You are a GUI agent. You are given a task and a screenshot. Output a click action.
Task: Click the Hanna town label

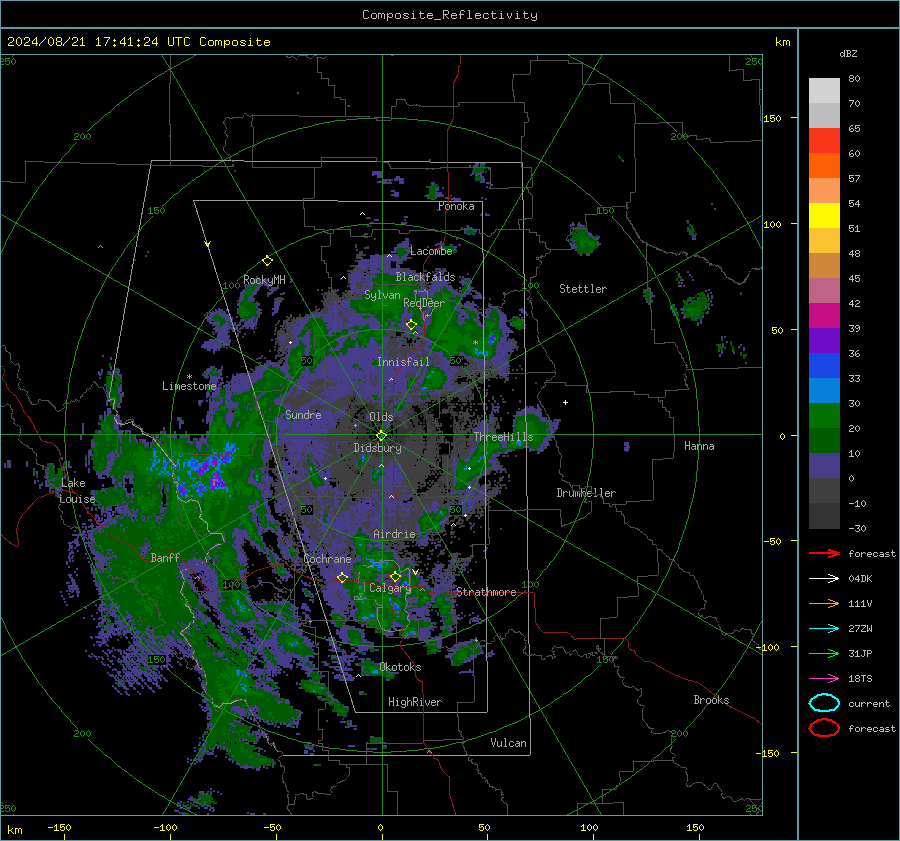pos(699,445)
